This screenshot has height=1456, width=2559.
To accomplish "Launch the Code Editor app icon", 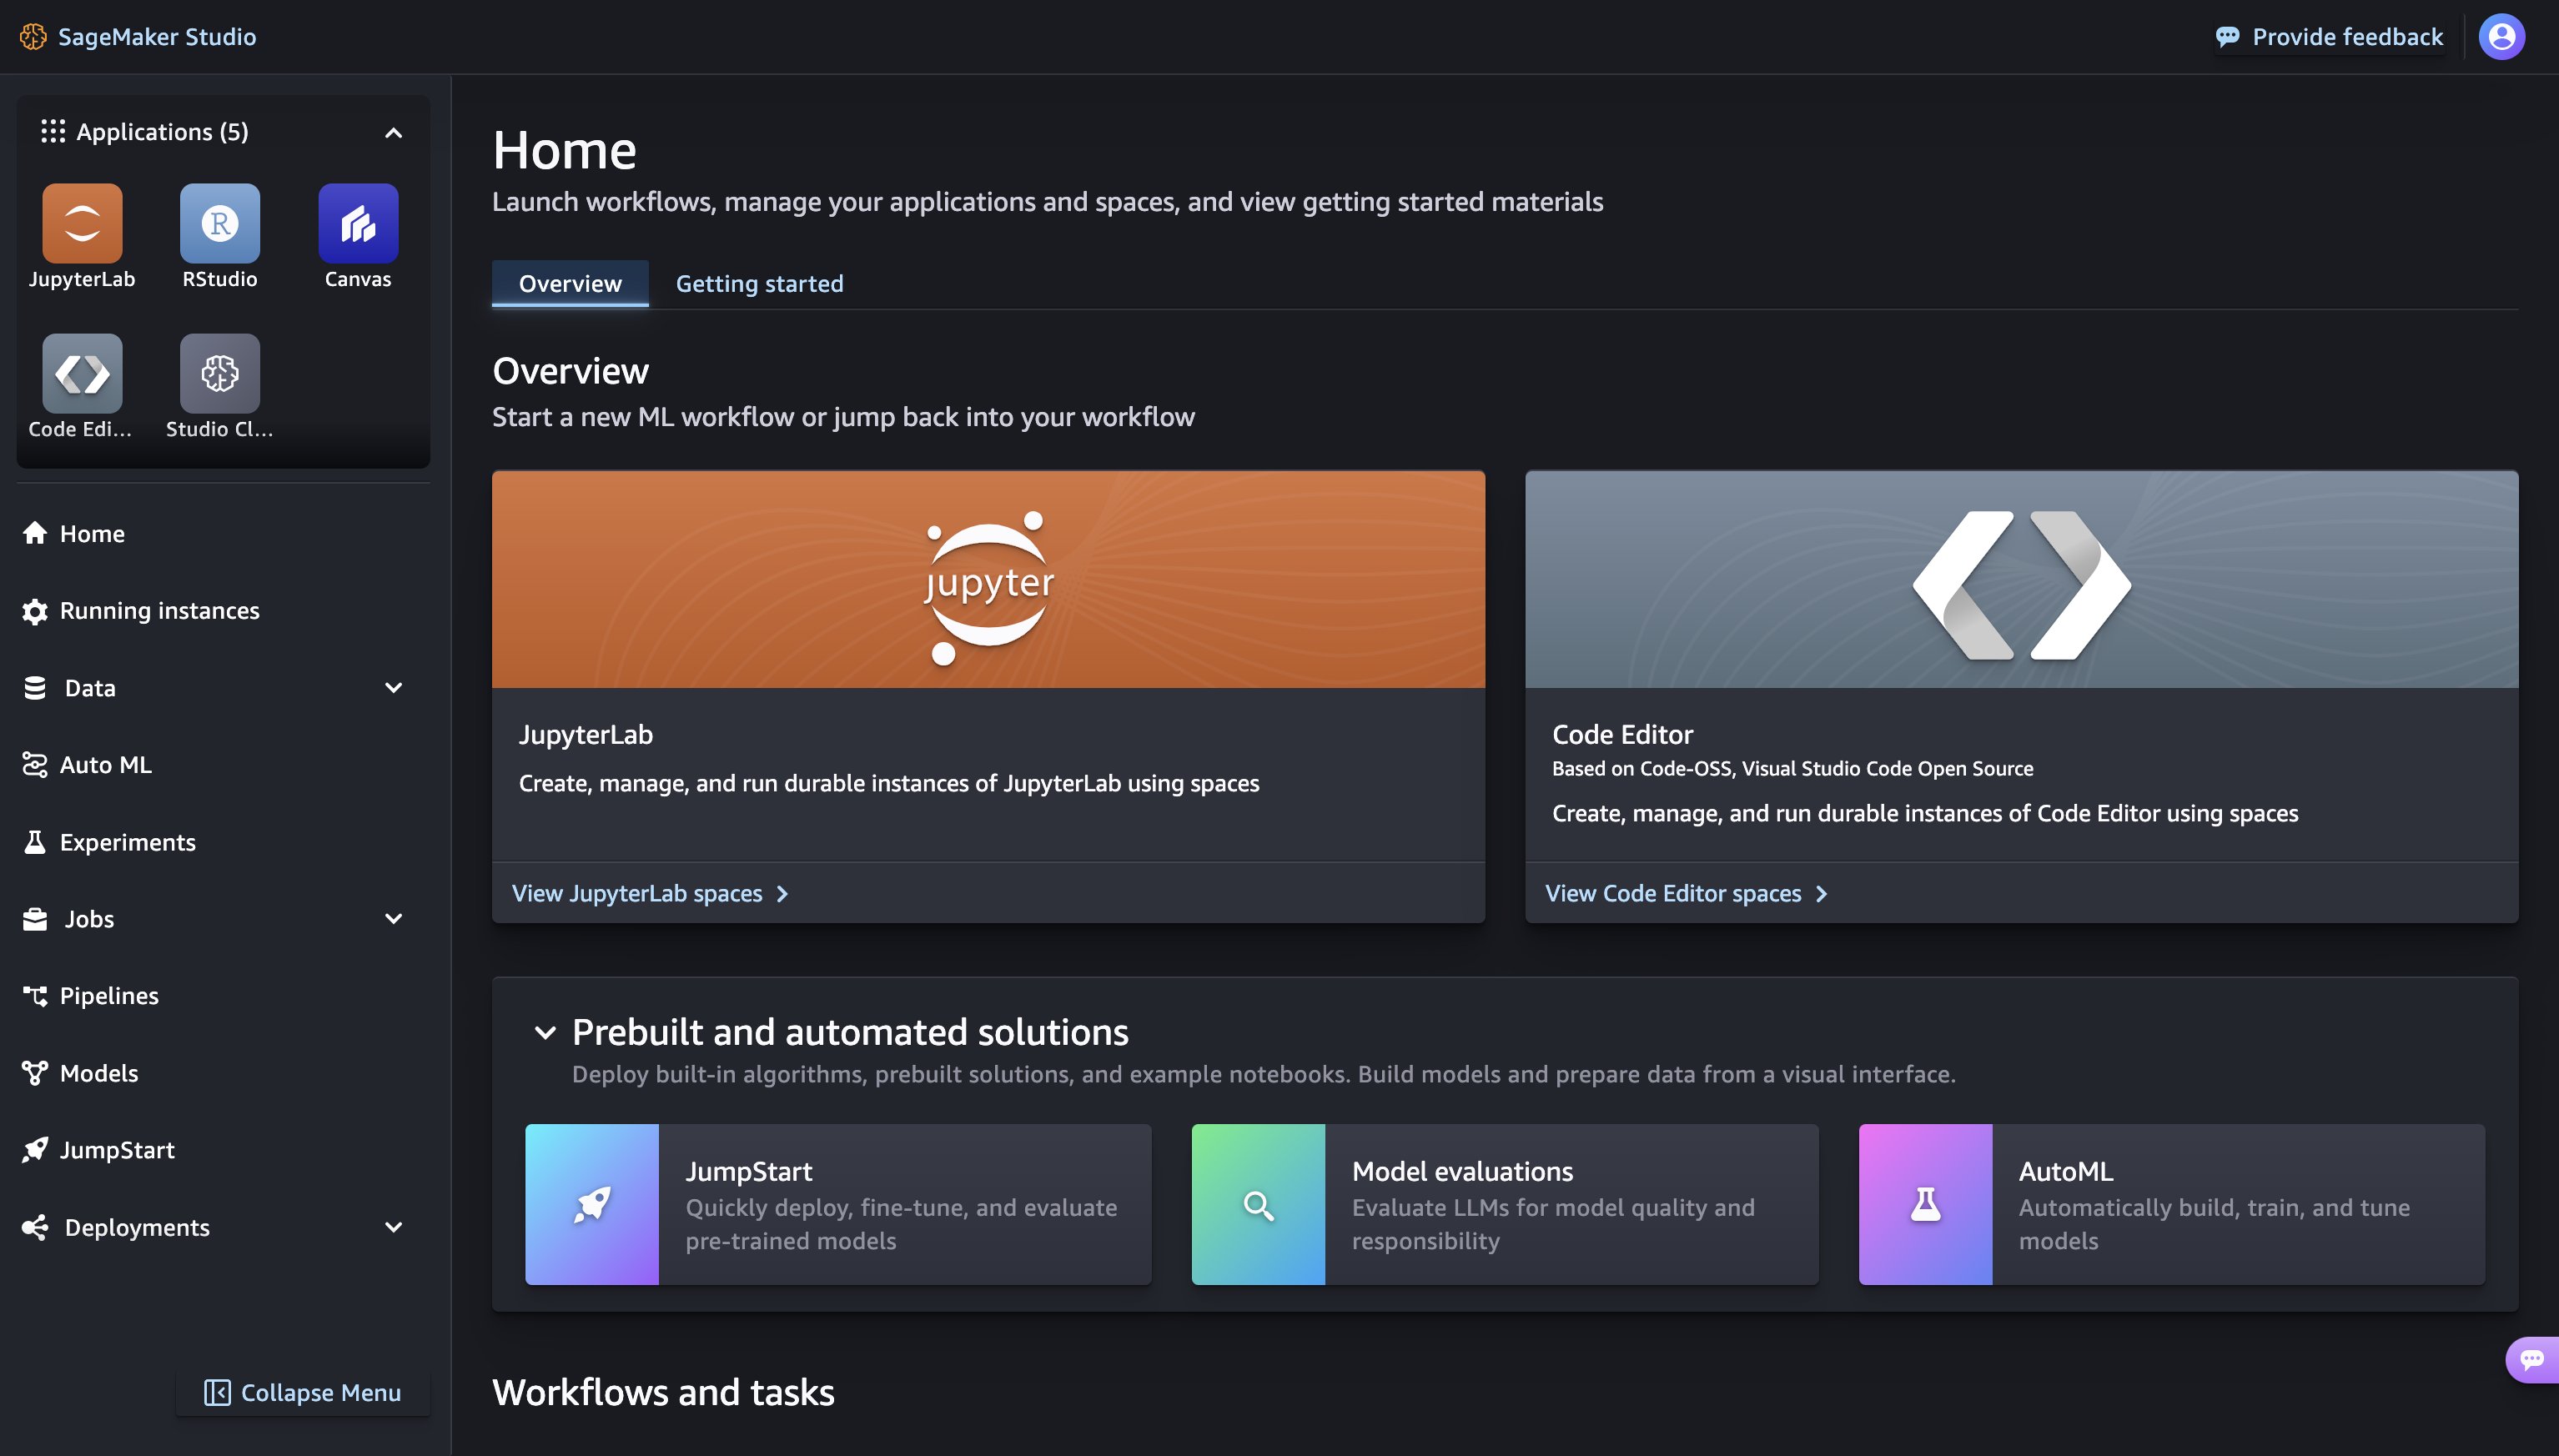I will pos(82,373).
